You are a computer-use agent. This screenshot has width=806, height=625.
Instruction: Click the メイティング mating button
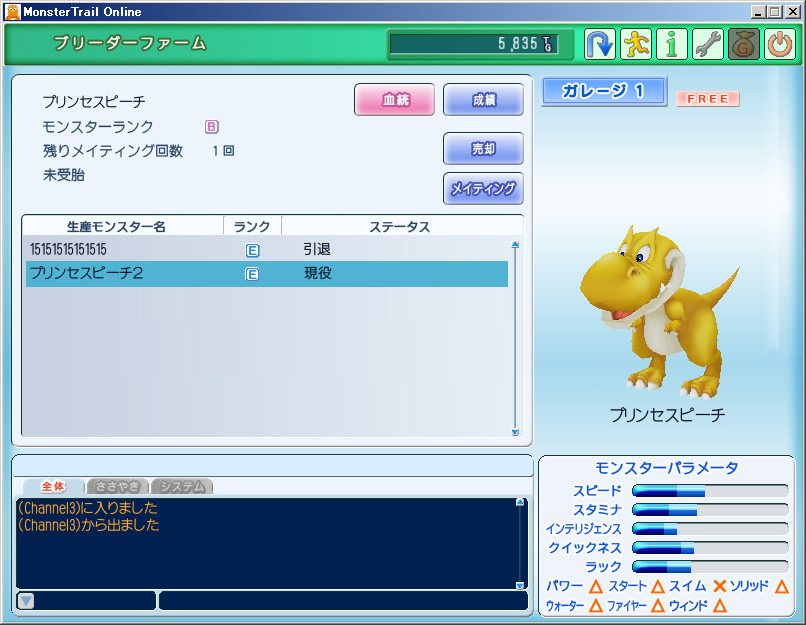484,189
